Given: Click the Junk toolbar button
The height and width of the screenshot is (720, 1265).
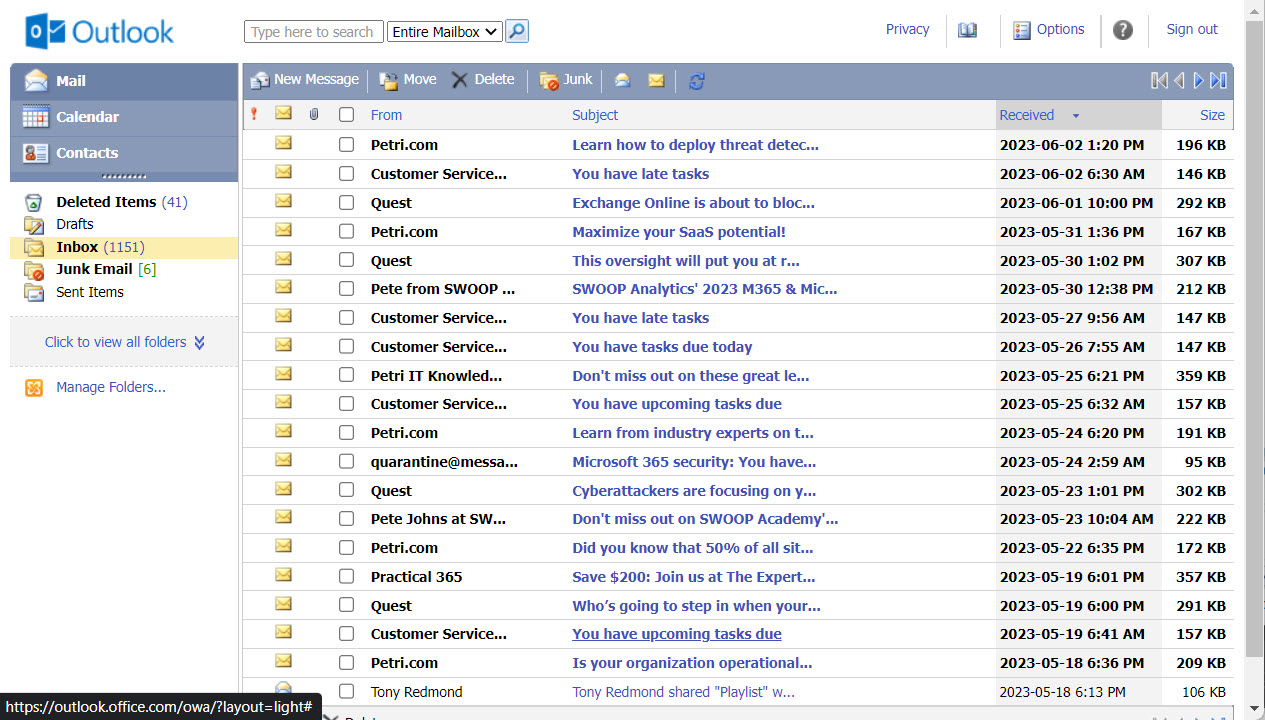Looking at the screenshot, I should 566,80.
